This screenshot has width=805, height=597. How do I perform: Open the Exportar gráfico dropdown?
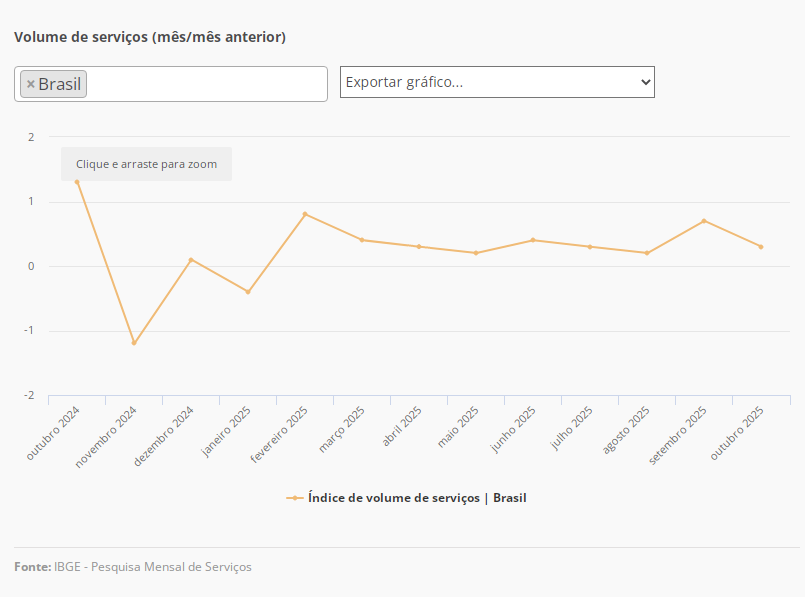[497, 82]
